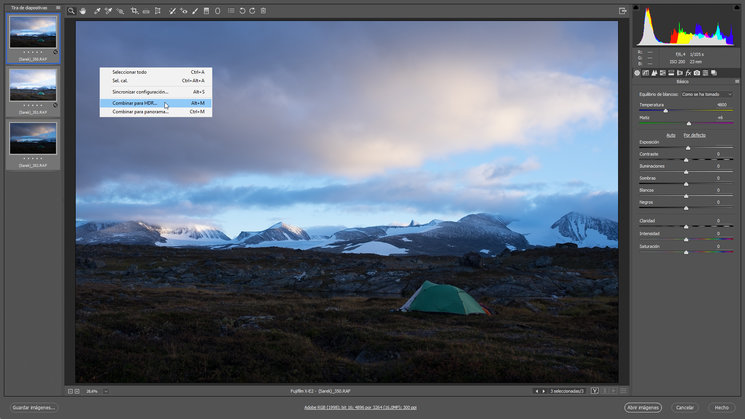
Task: Select the second RAF thumbnail in the filmstrip
Action: 33,84
